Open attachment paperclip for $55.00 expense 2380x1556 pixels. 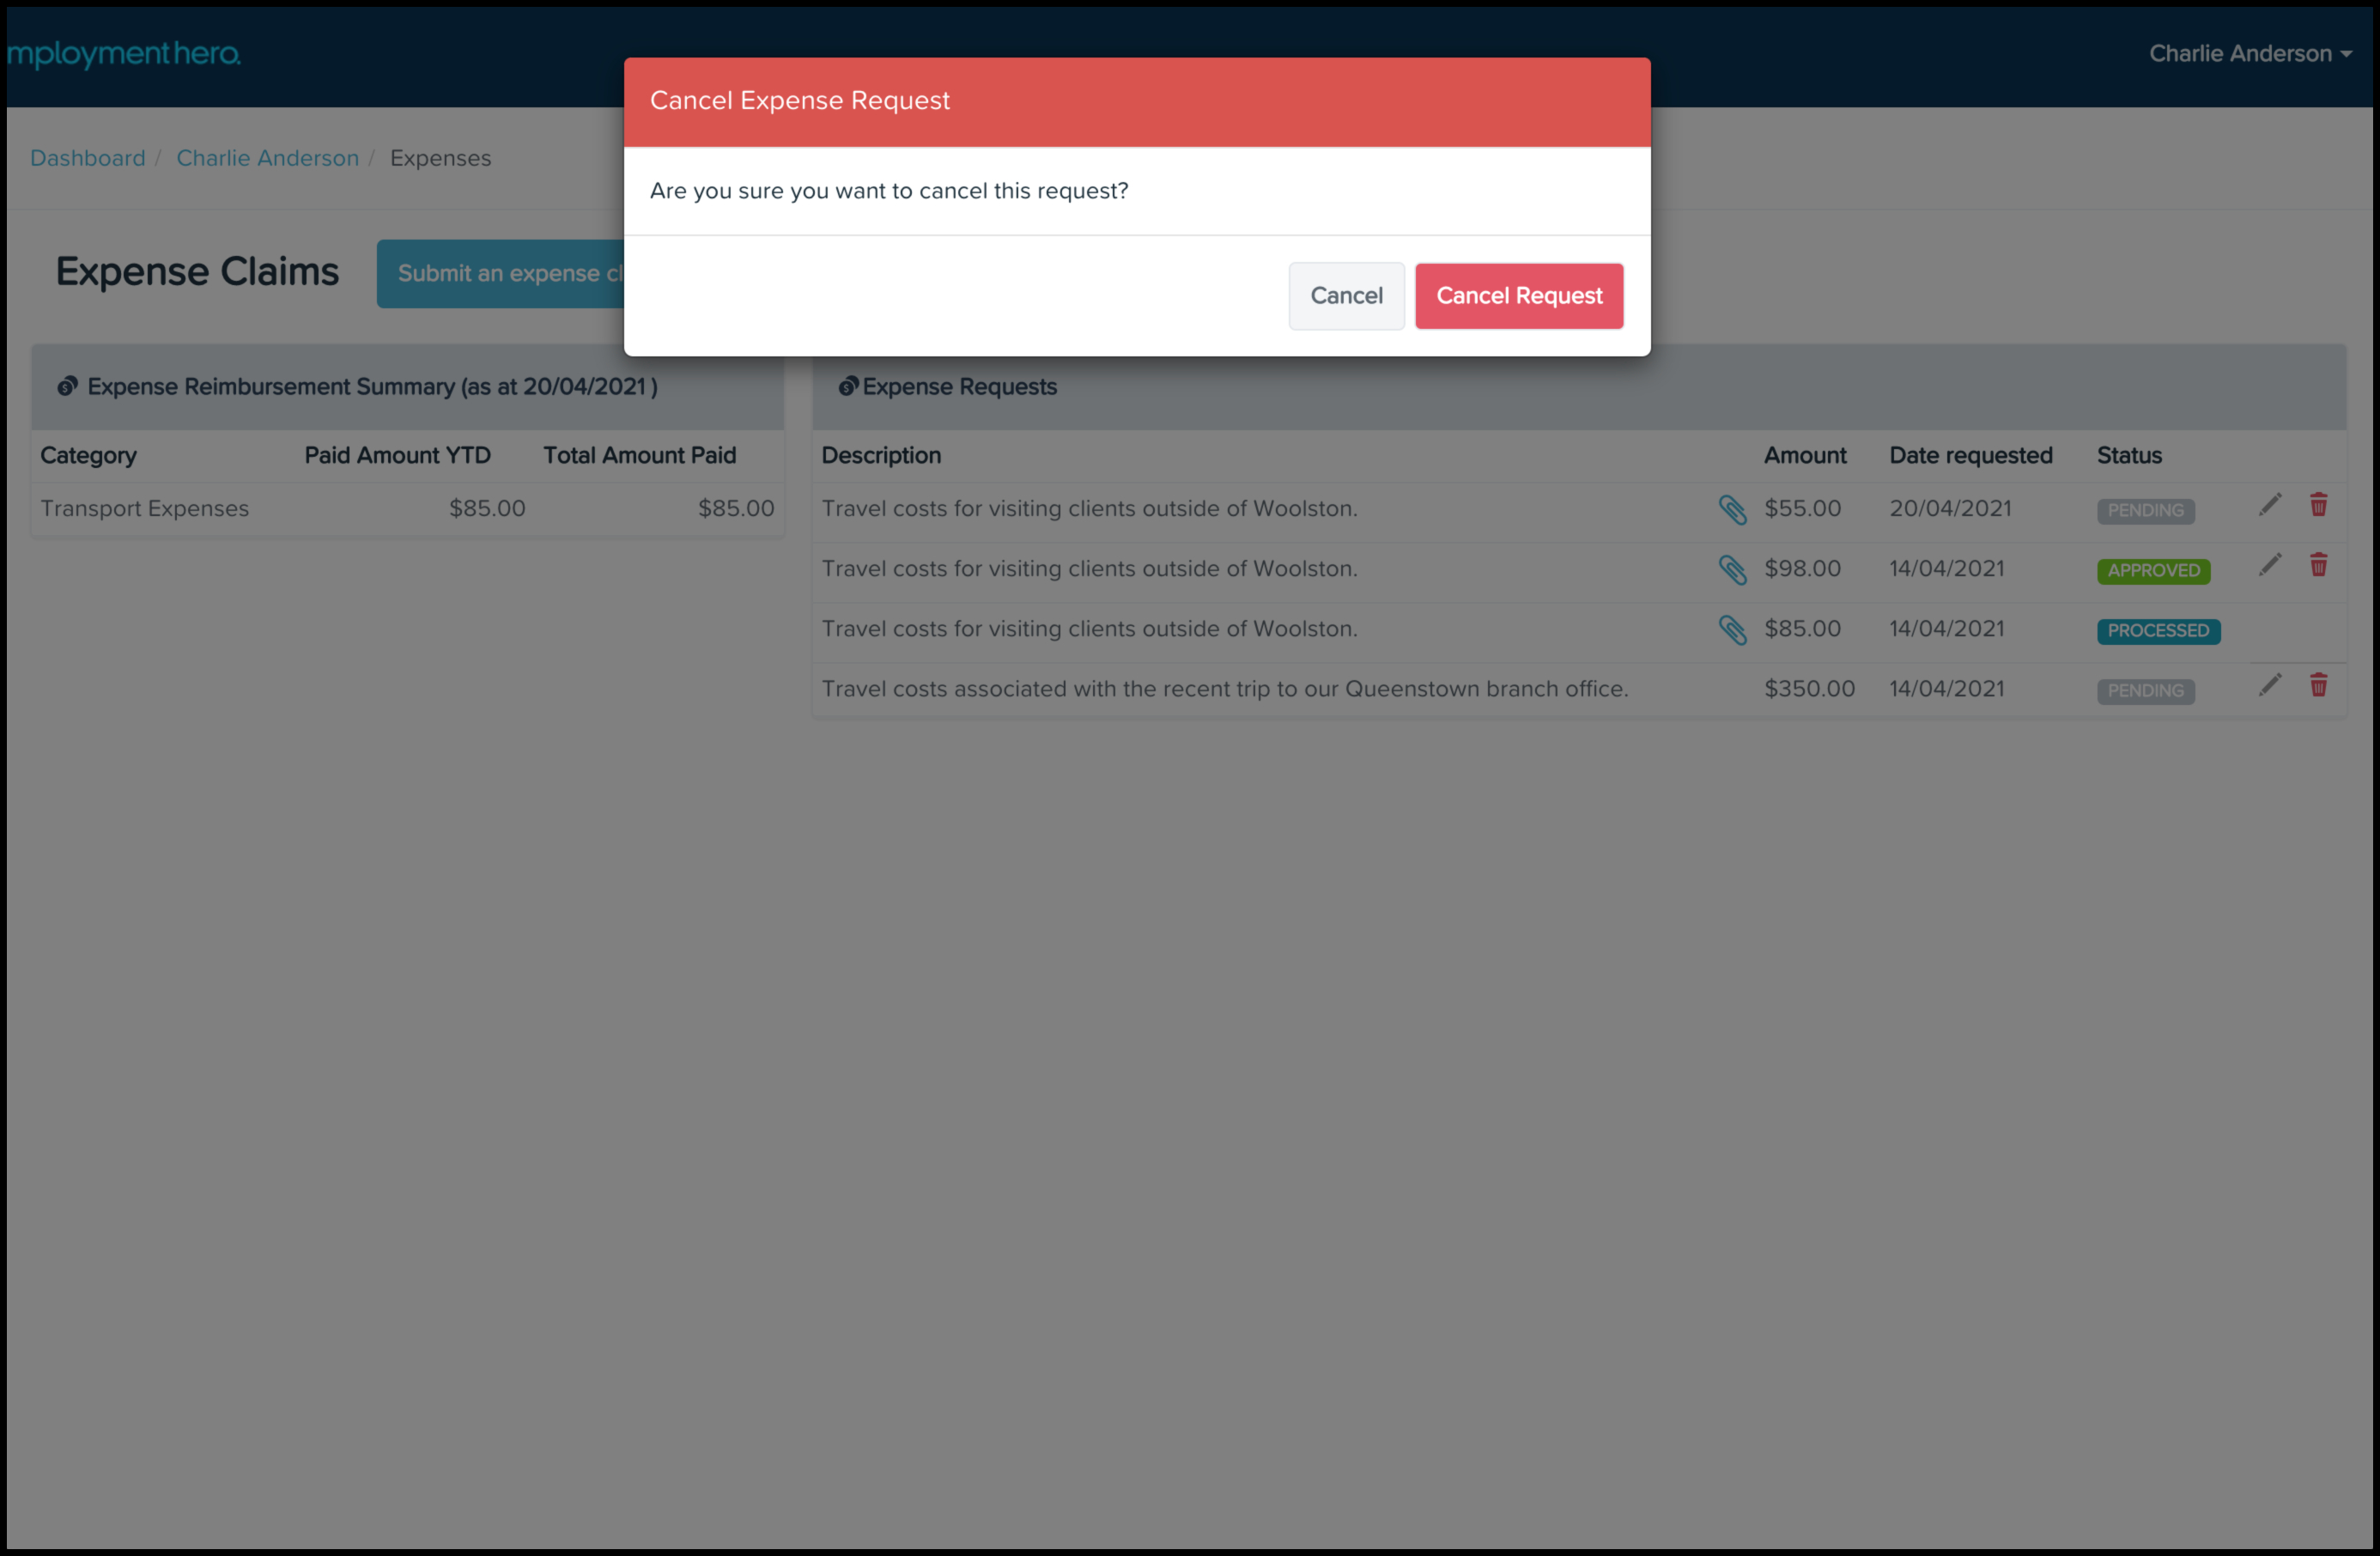tap(1732, 510)
